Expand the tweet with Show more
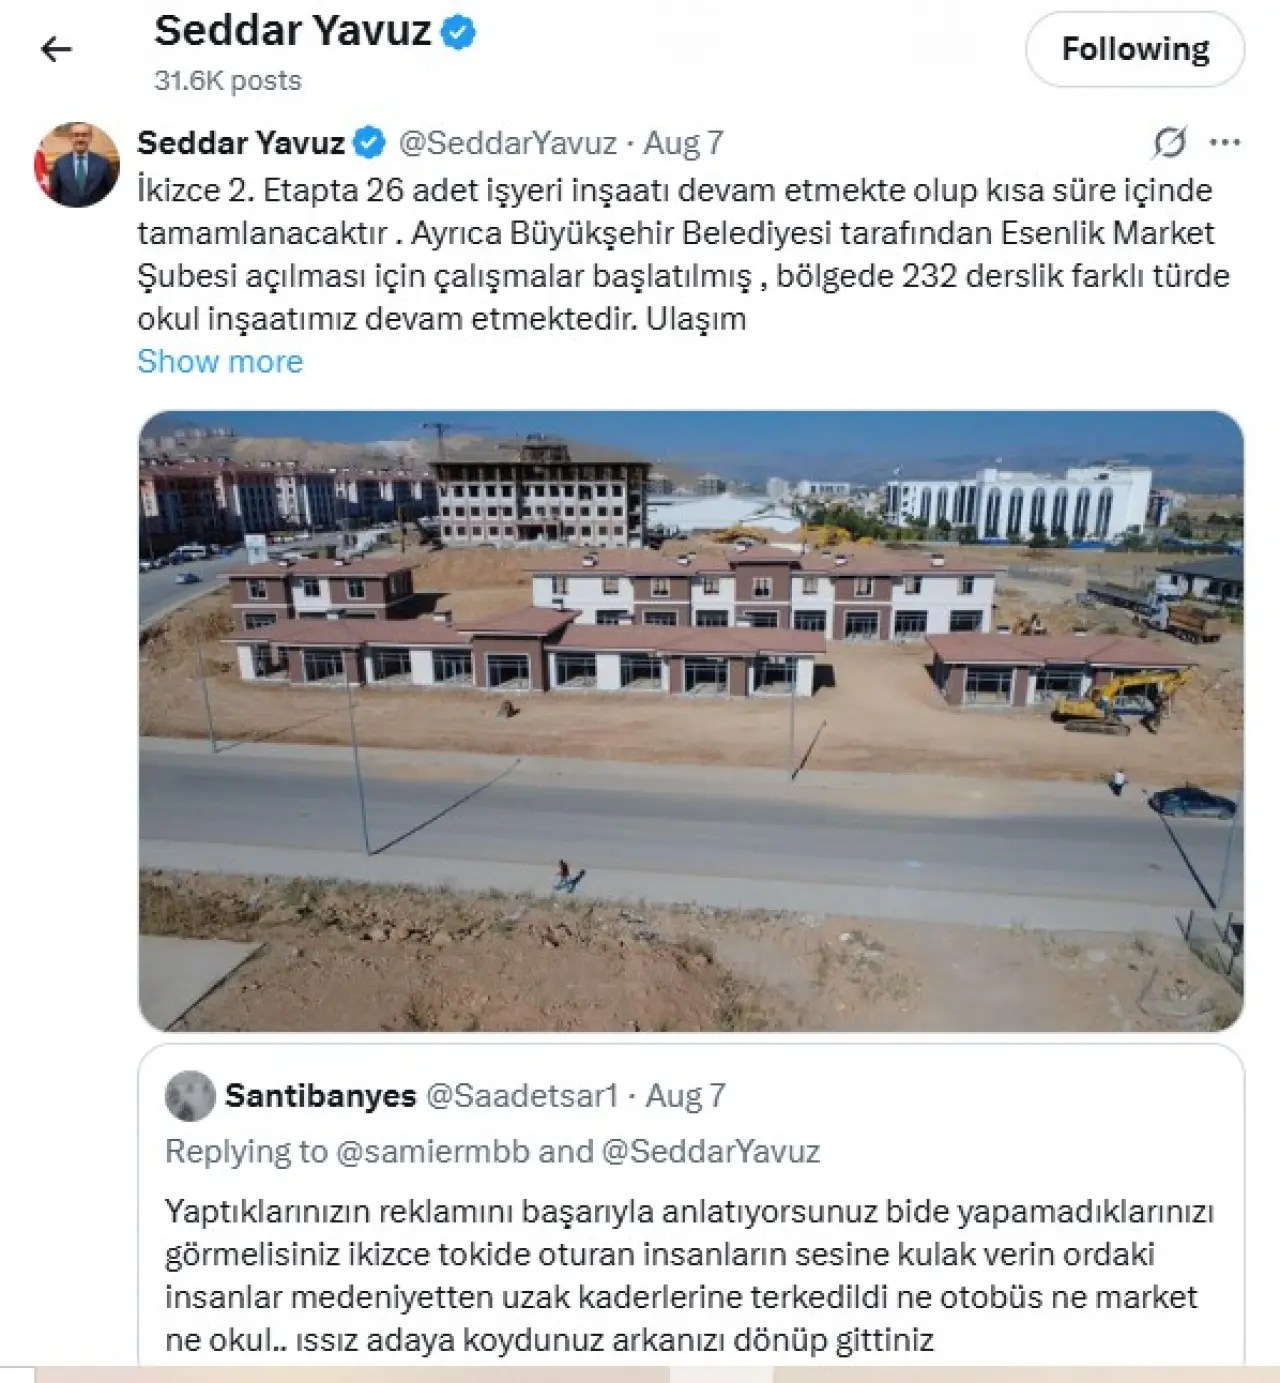Viewport: 1280px width, 1383px height. 220,361
